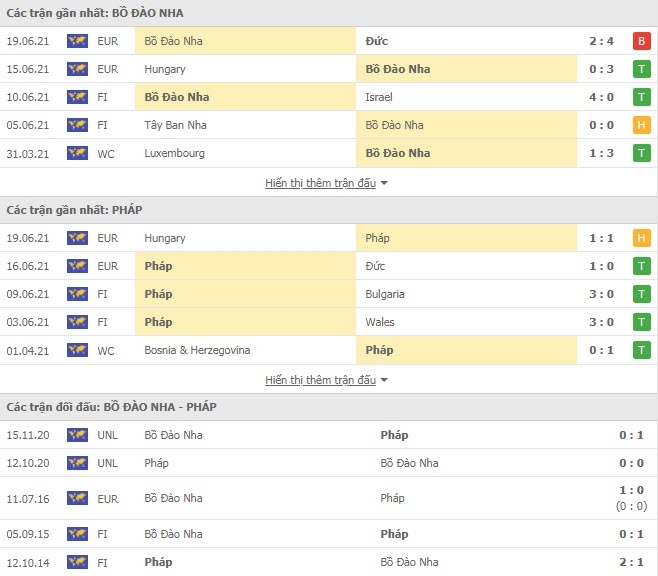Click world flag icon on 15.11.20 UNL row
The height and width of the screenshot is (576, 658).
[77, 435]
